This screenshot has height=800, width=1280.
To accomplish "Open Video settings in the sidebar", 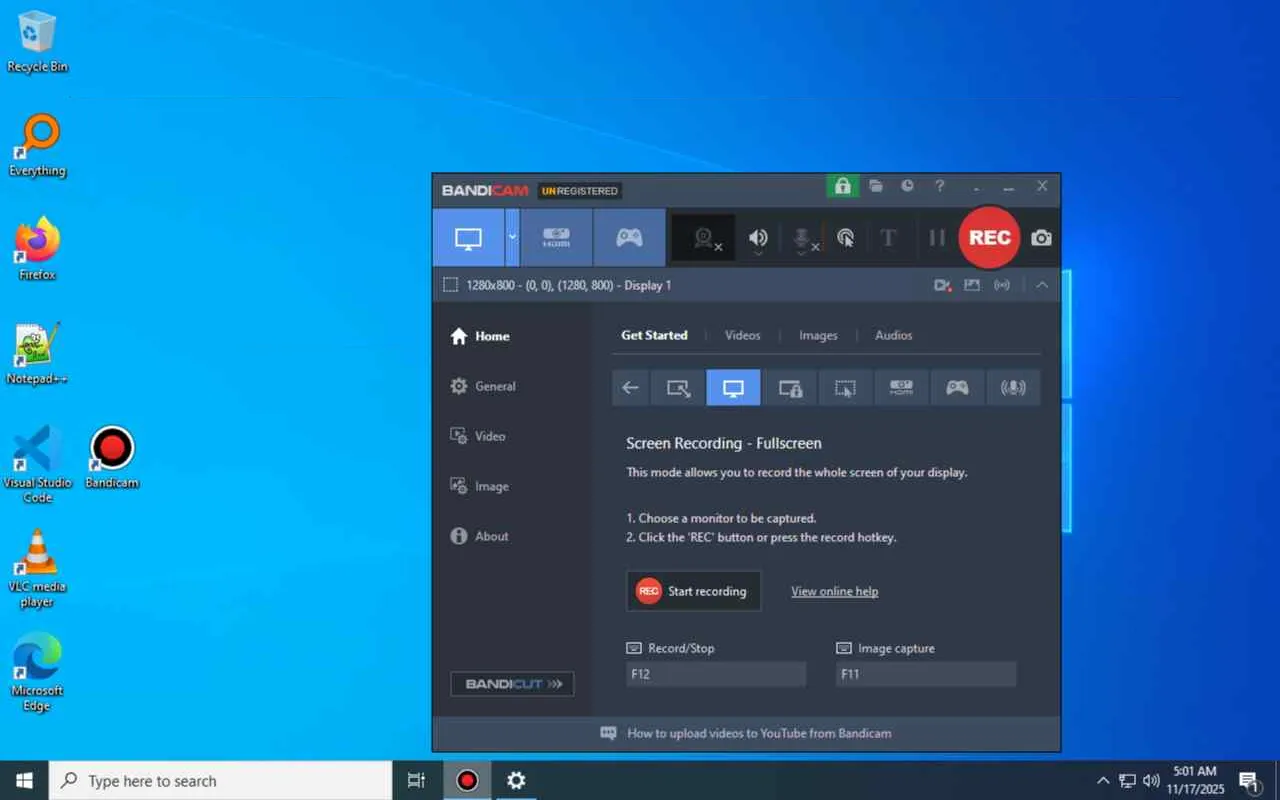I will [478, 436].
